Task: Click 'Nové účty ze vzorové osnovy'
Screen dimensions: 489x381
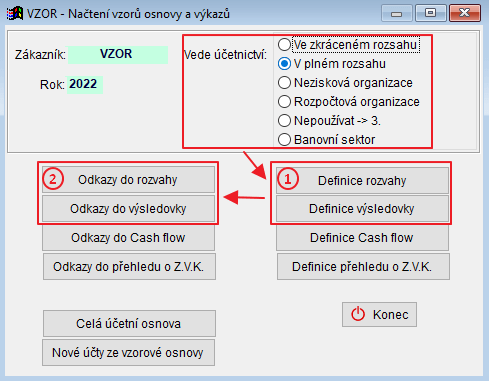Action: click(128, 353)
